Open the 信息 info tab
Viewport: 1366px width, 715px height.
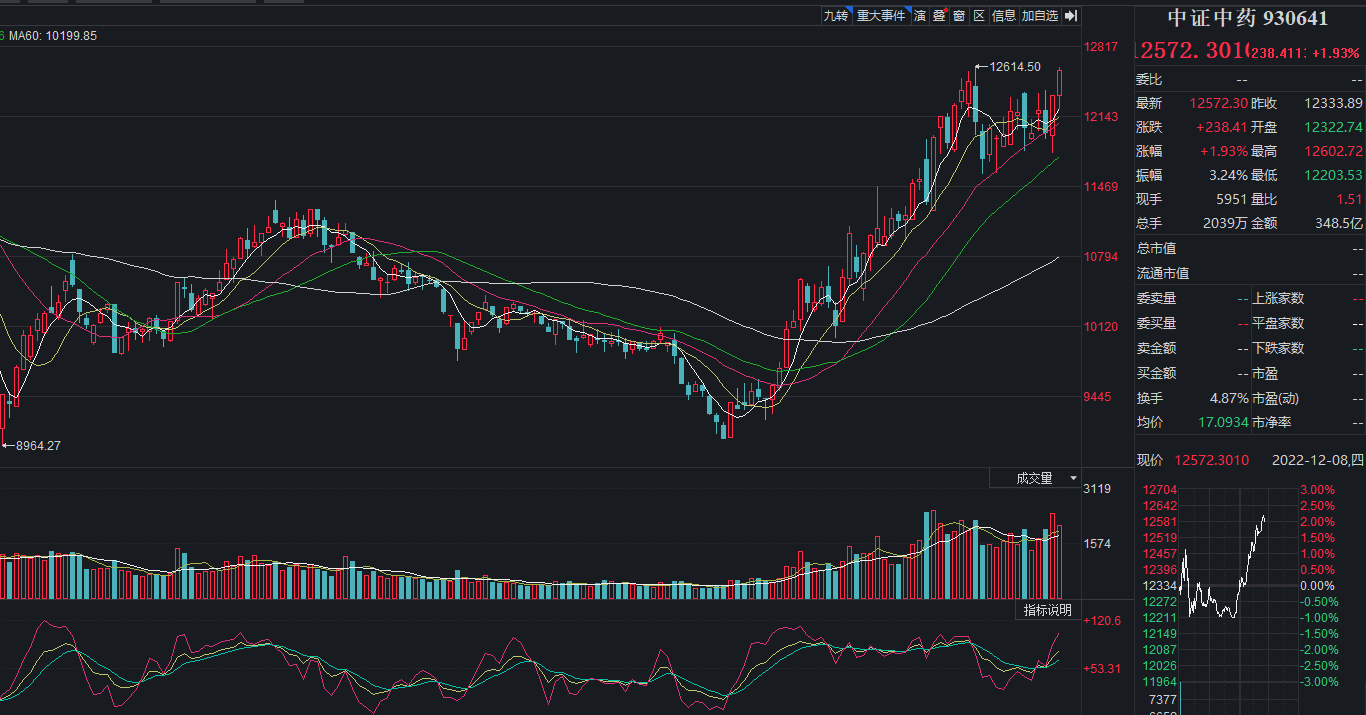pyautogui.click(x=1004, y=16)
